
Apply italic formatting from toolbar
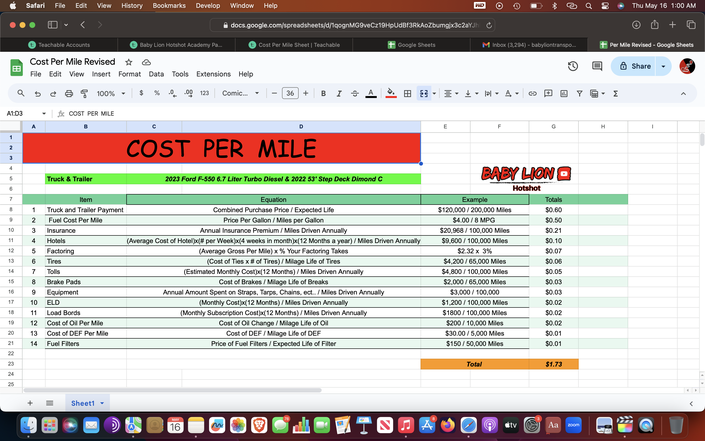[337, 93]
